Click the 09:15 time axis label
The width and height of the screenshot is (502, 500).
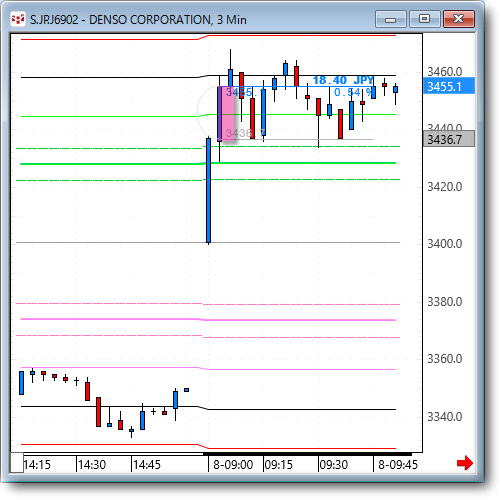coord(279,464)
